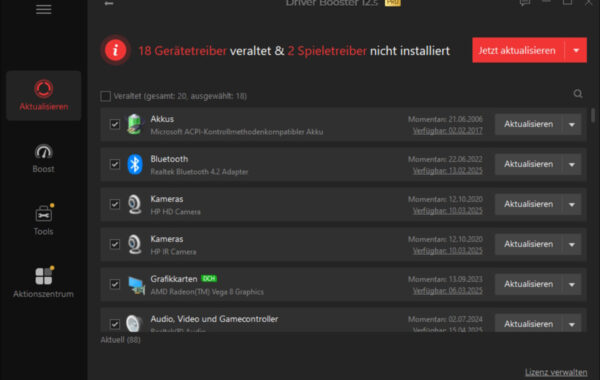This screenshot has height=380, width=600.
Task: Update the HP IR Camera driver
Action: pyautogui.click(x=528, y=245)
